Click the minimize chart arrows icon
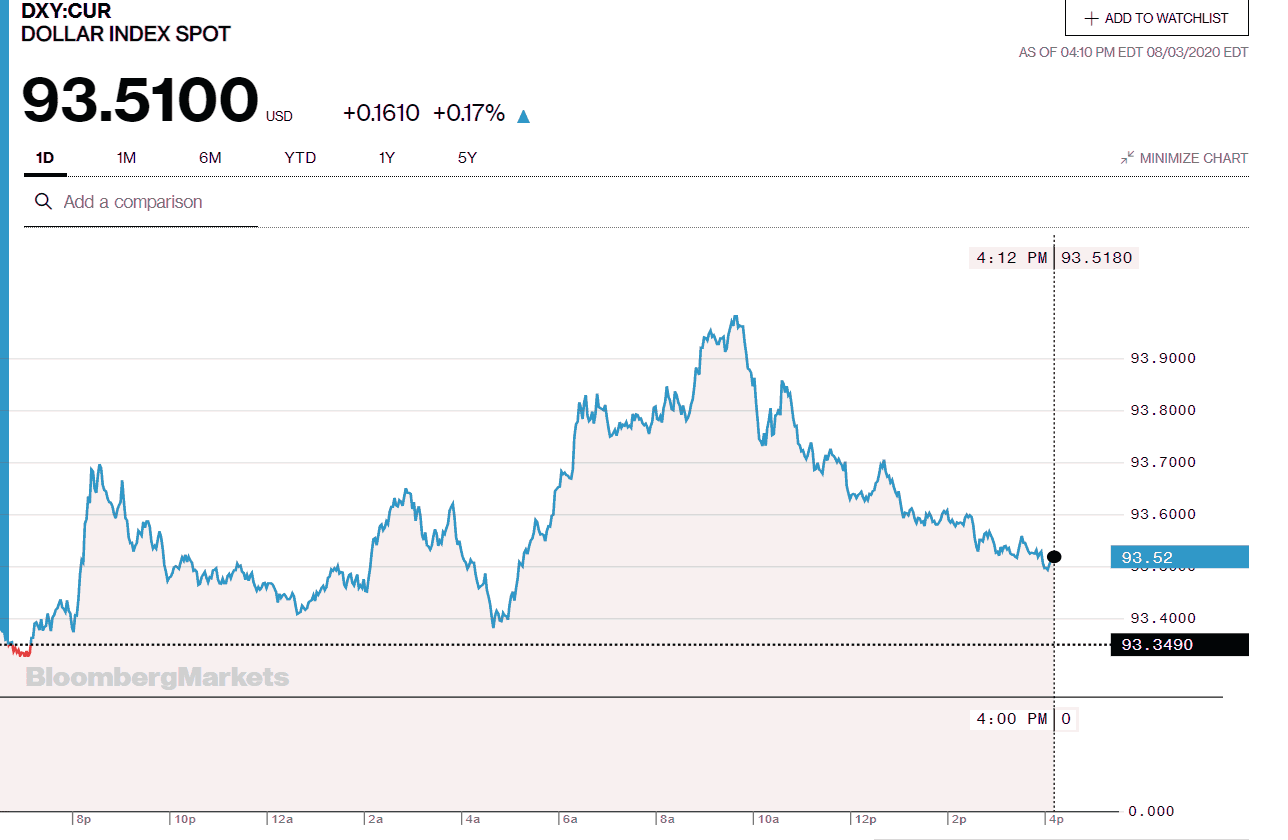 pos(1126,157)
